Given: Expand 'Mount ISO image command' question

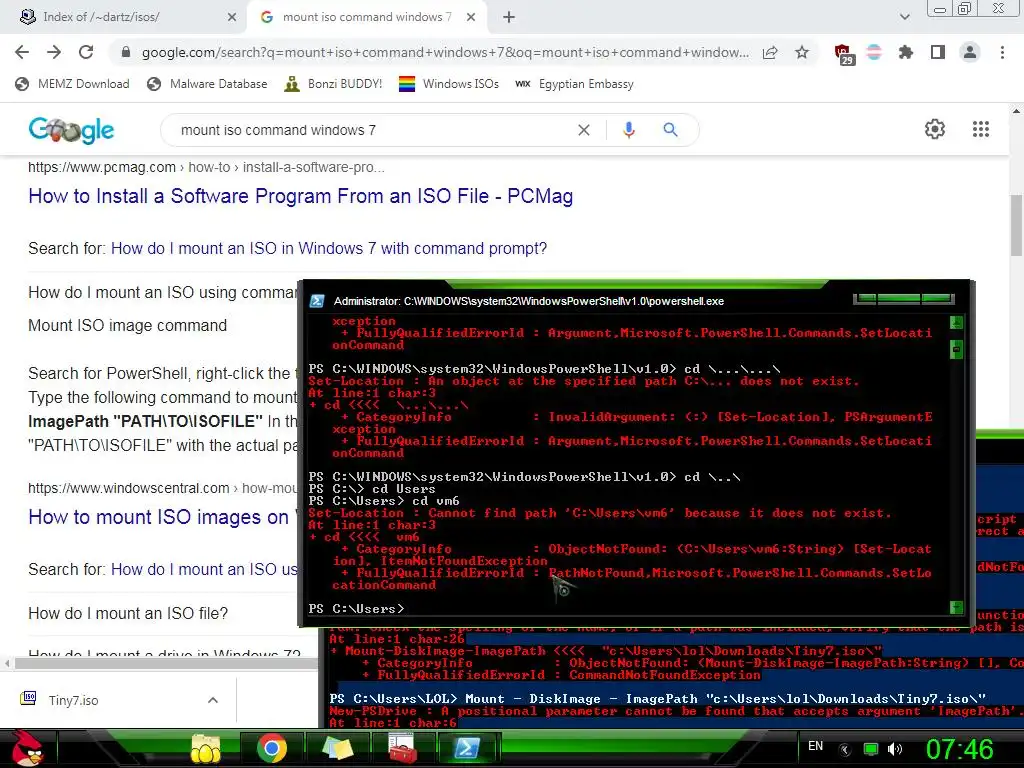Looking at the screenshot, I should coord(127,325).
